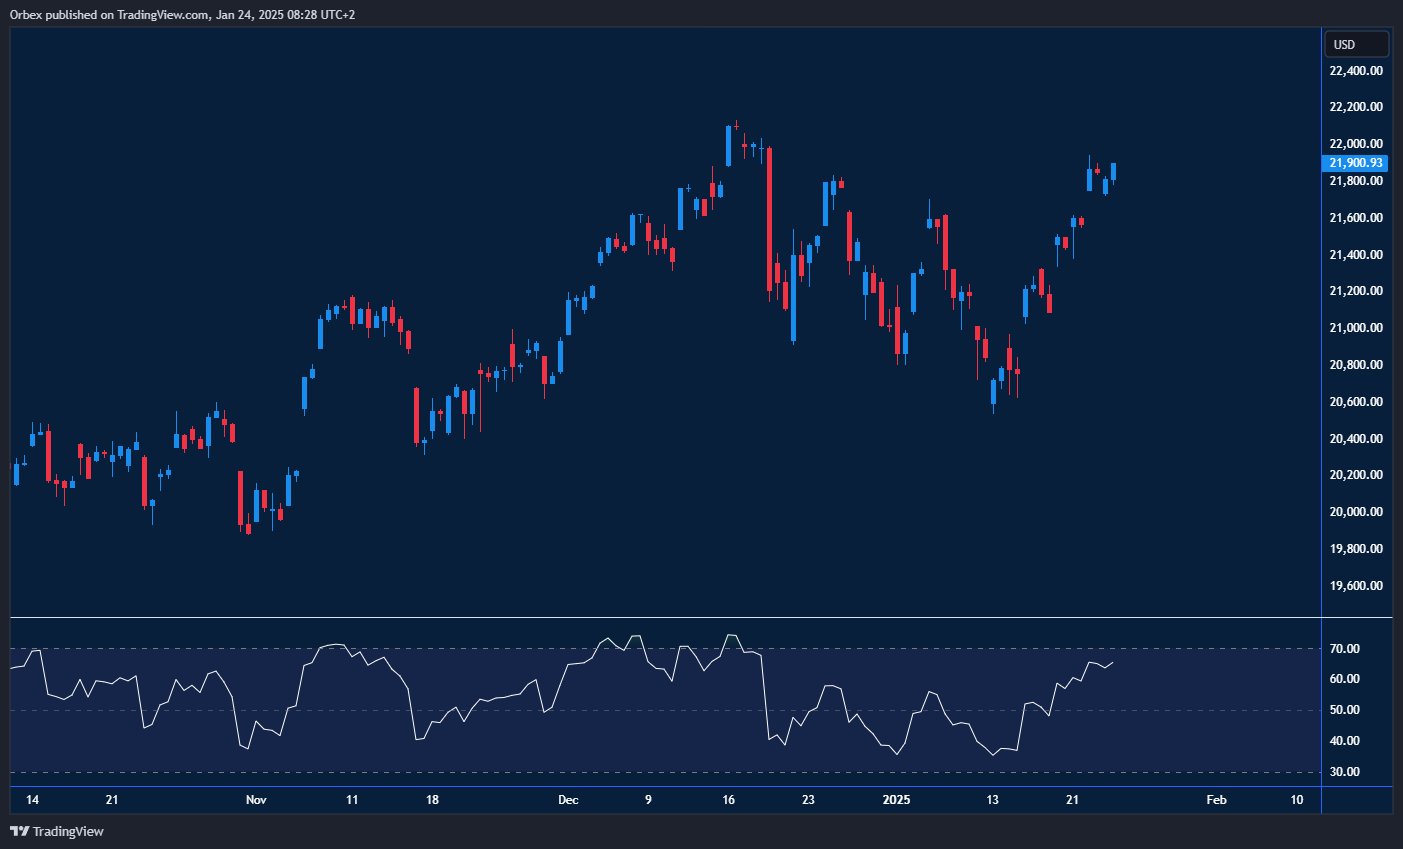Click the 22,200.00 price axis label
This screenshot has width=1403, height=849.
coord(1356,107)
